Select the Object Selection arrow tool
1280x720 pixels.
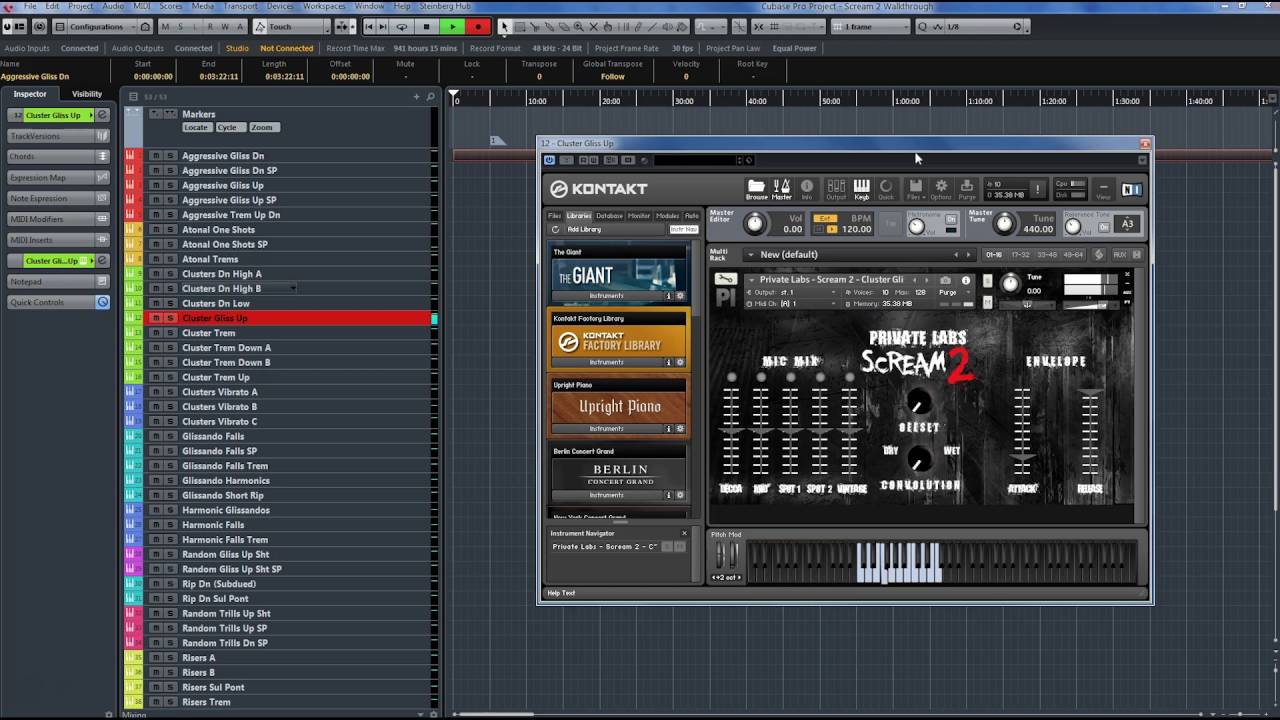coord(504,27)
